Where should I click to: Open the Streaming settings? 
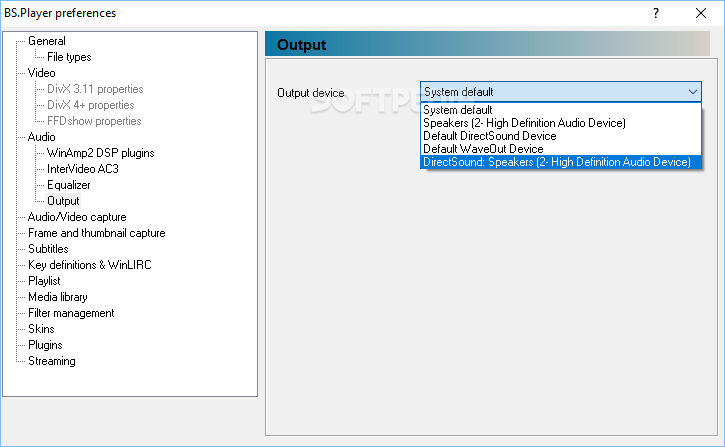tap(51, 361)
